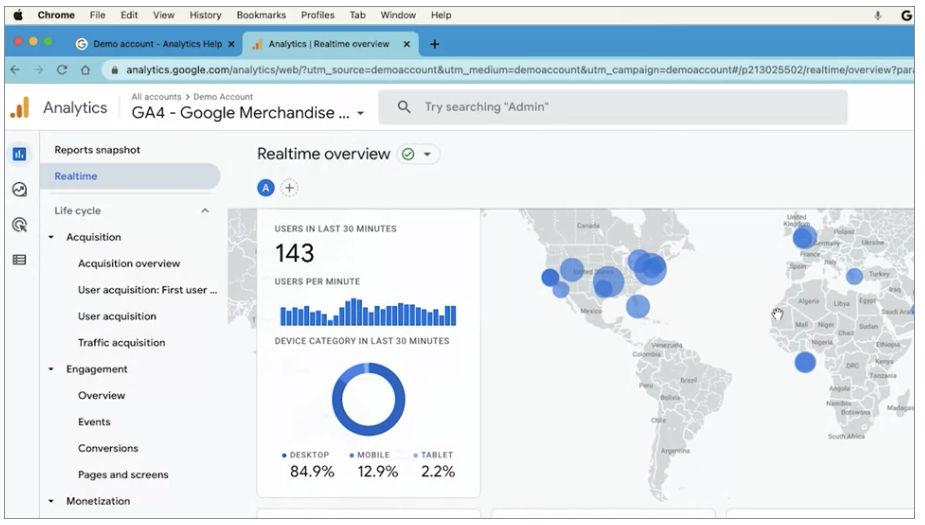Open the User acquisition report

[117, 316]
